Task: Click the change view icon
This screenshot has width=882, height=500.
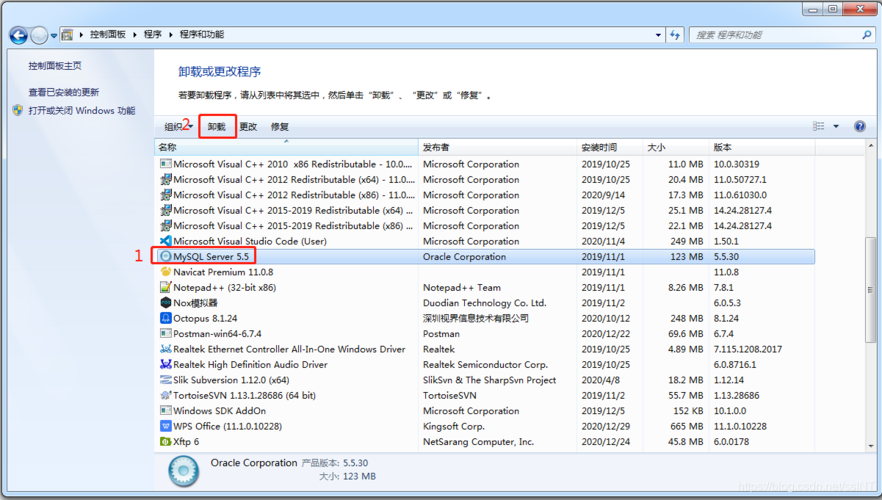Action: 818,126
